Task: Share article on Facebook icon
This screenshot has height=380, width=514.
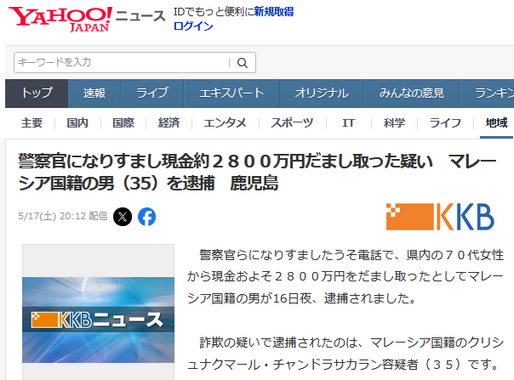Action: (x=147, y=217)
